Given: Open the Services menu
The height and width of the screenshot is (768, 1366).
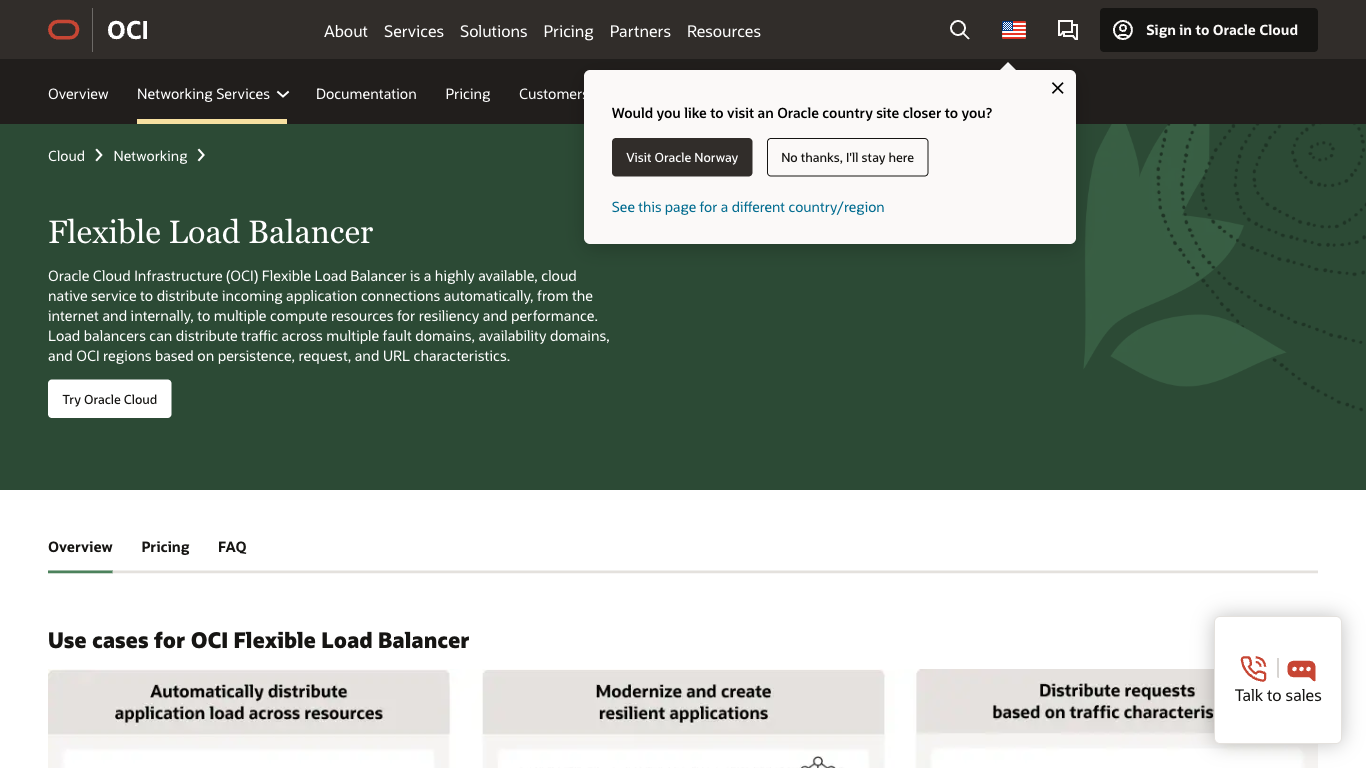Looking at the screenshot, I should pyautogui.click(x=413, y=31).
